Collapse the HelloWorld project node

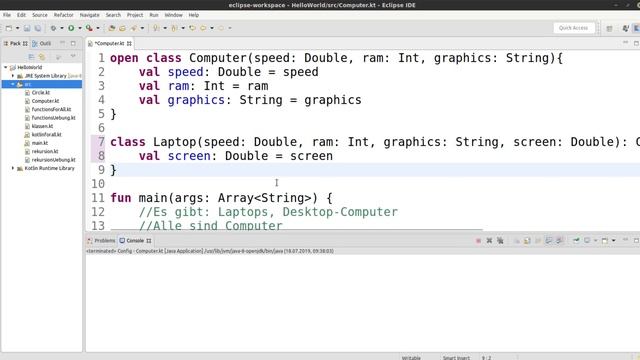pyautogui.click(x=6, y=67)
